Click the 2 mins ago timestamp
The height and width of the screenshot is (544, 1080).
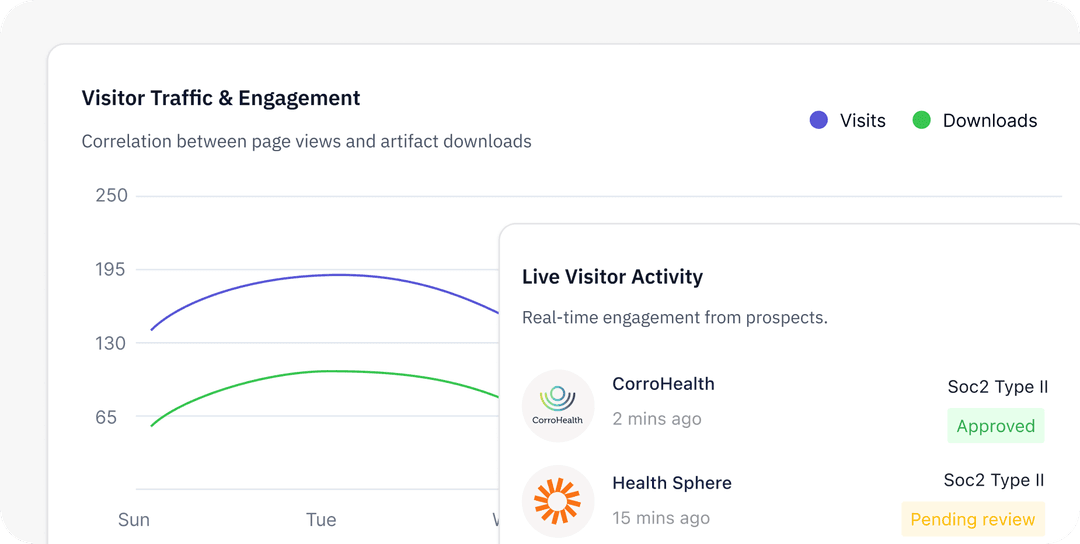(x=657, y=419)
